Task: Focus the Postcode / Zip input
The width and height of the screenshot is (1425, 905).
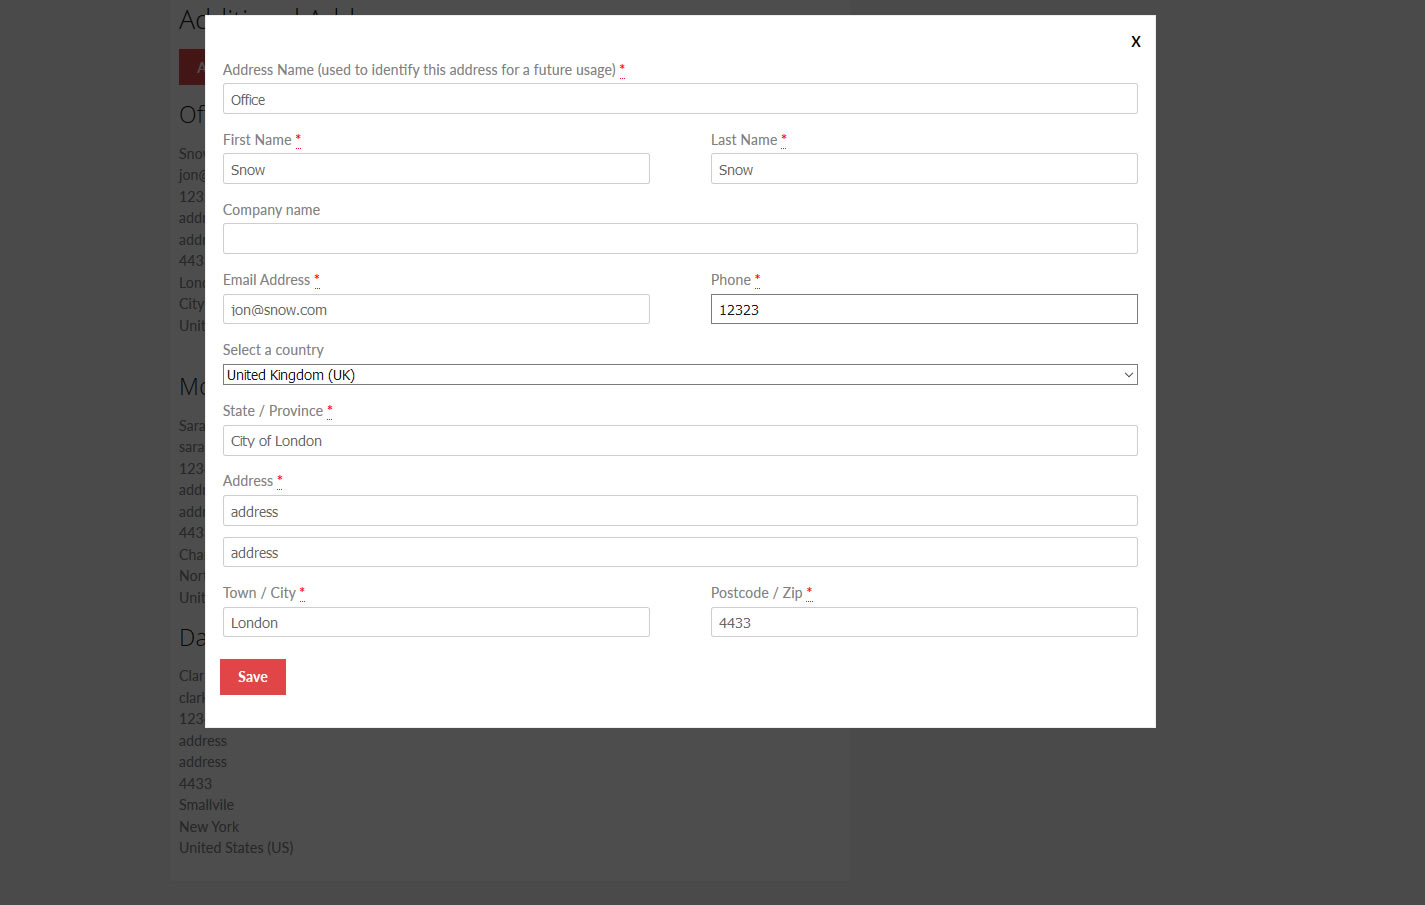Action: (923, 622)
